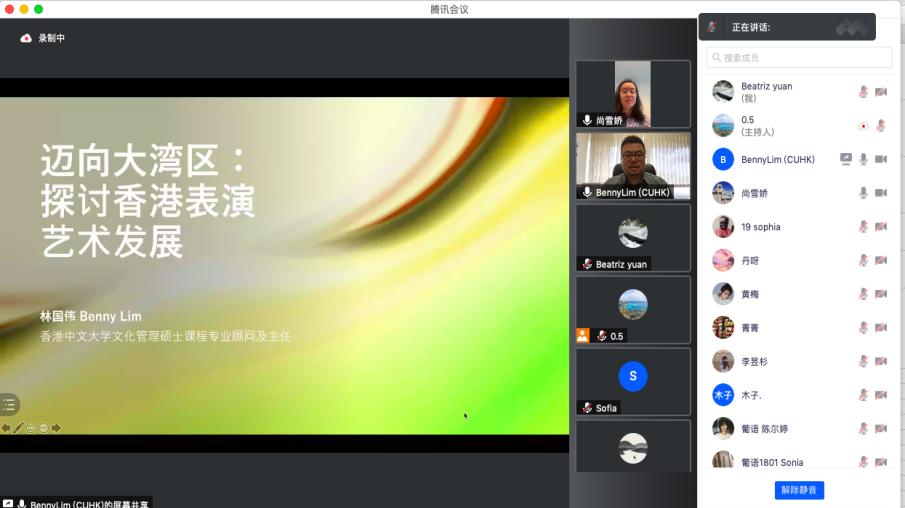
Task: Toggle the muted mic for Beatriz yuan
Action: coord(863,92)
